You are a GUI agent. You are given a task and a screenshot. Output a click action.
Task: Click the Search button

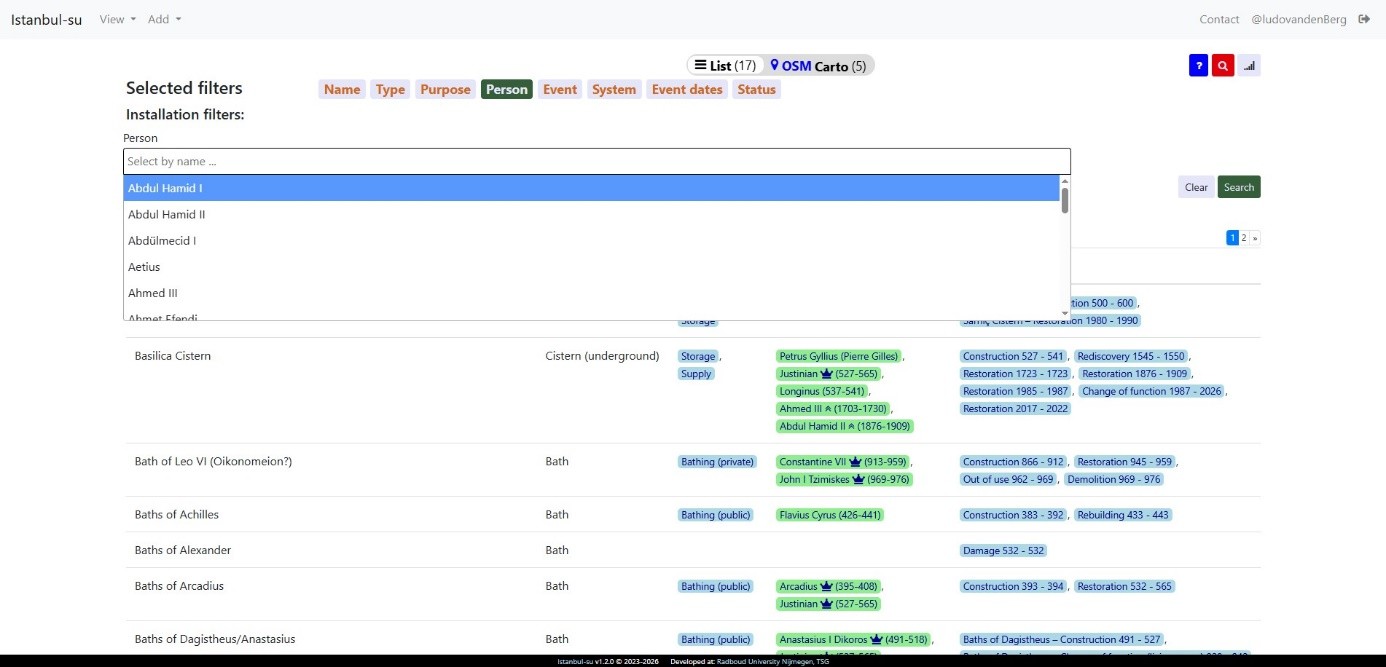click(1239, 187)
